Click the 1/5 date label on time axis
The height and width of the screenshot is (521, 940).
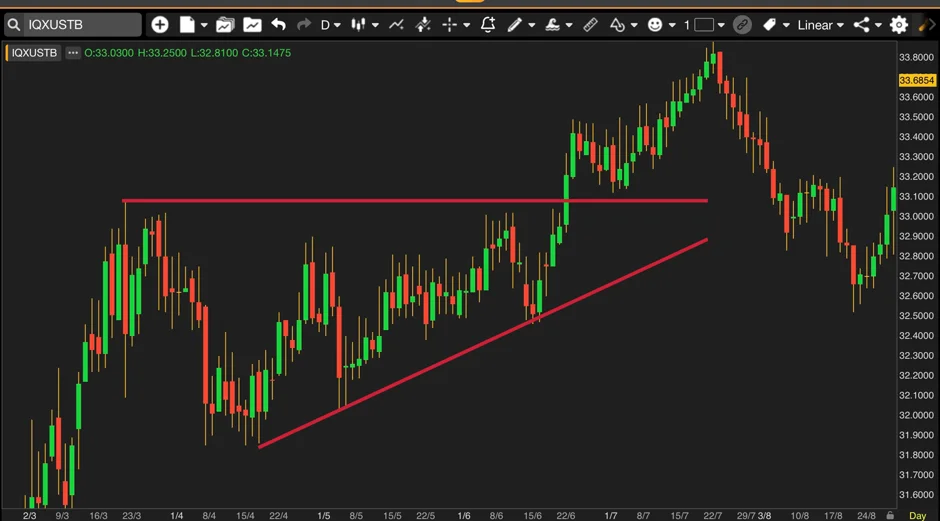coord(324,516)
